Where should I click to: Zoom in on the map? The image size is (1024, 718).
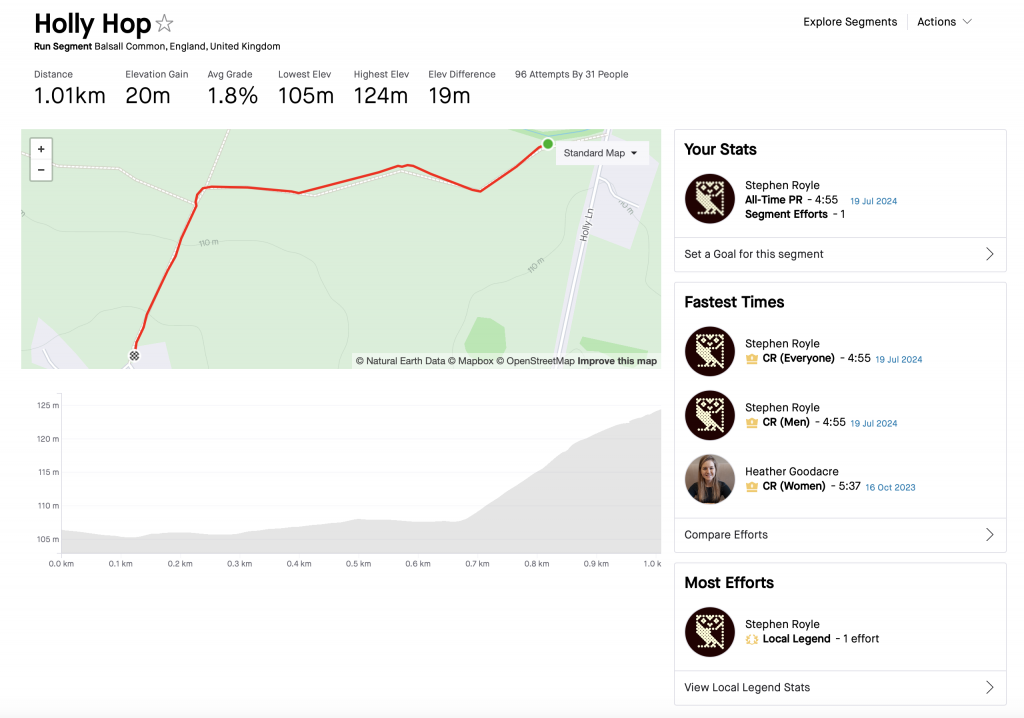(x=41, y=150)
